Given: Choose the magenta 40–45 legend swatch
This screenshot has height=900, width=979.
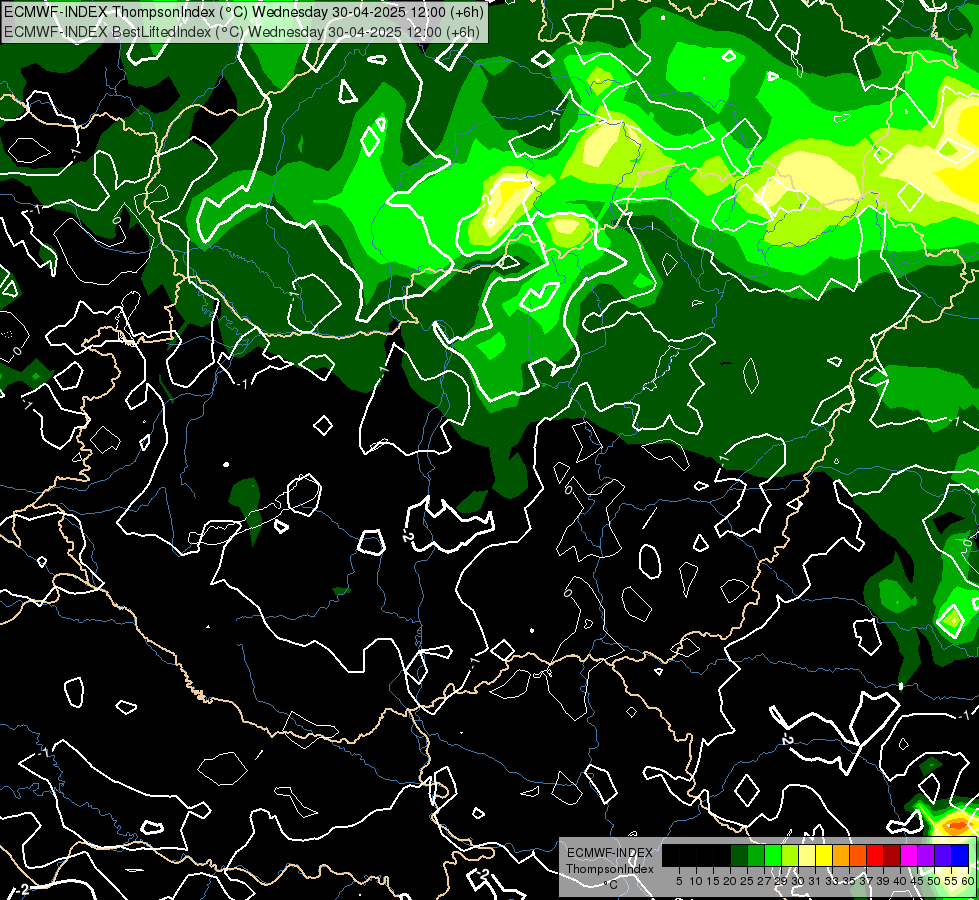Looking at the screenshot, I should 909,855.
